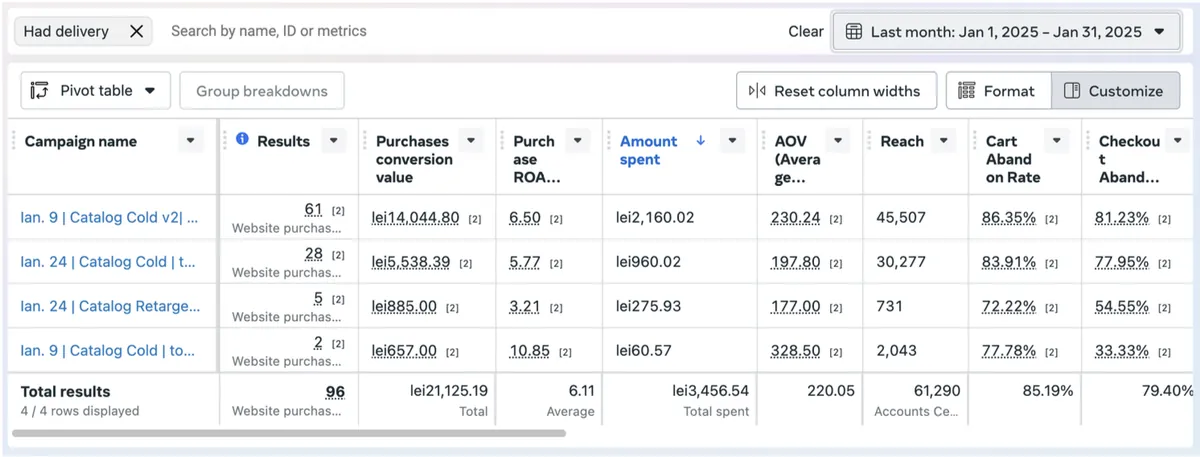Open Campaign name column dropdown arrow
The image size is (1200, 457).
click(190, 141)
